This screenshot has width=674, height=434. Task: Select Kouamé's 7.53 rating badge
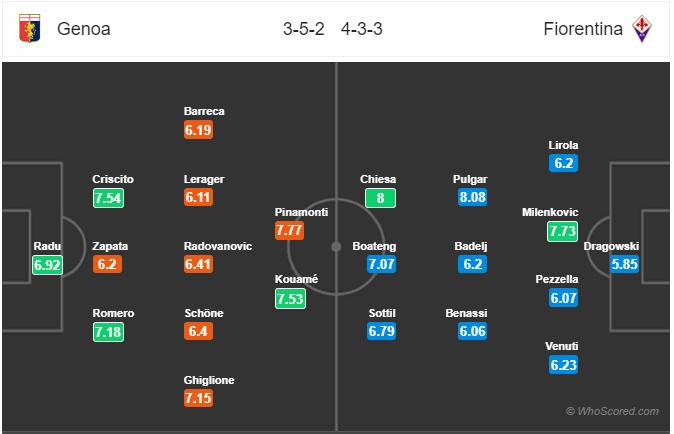click(290, 299)
